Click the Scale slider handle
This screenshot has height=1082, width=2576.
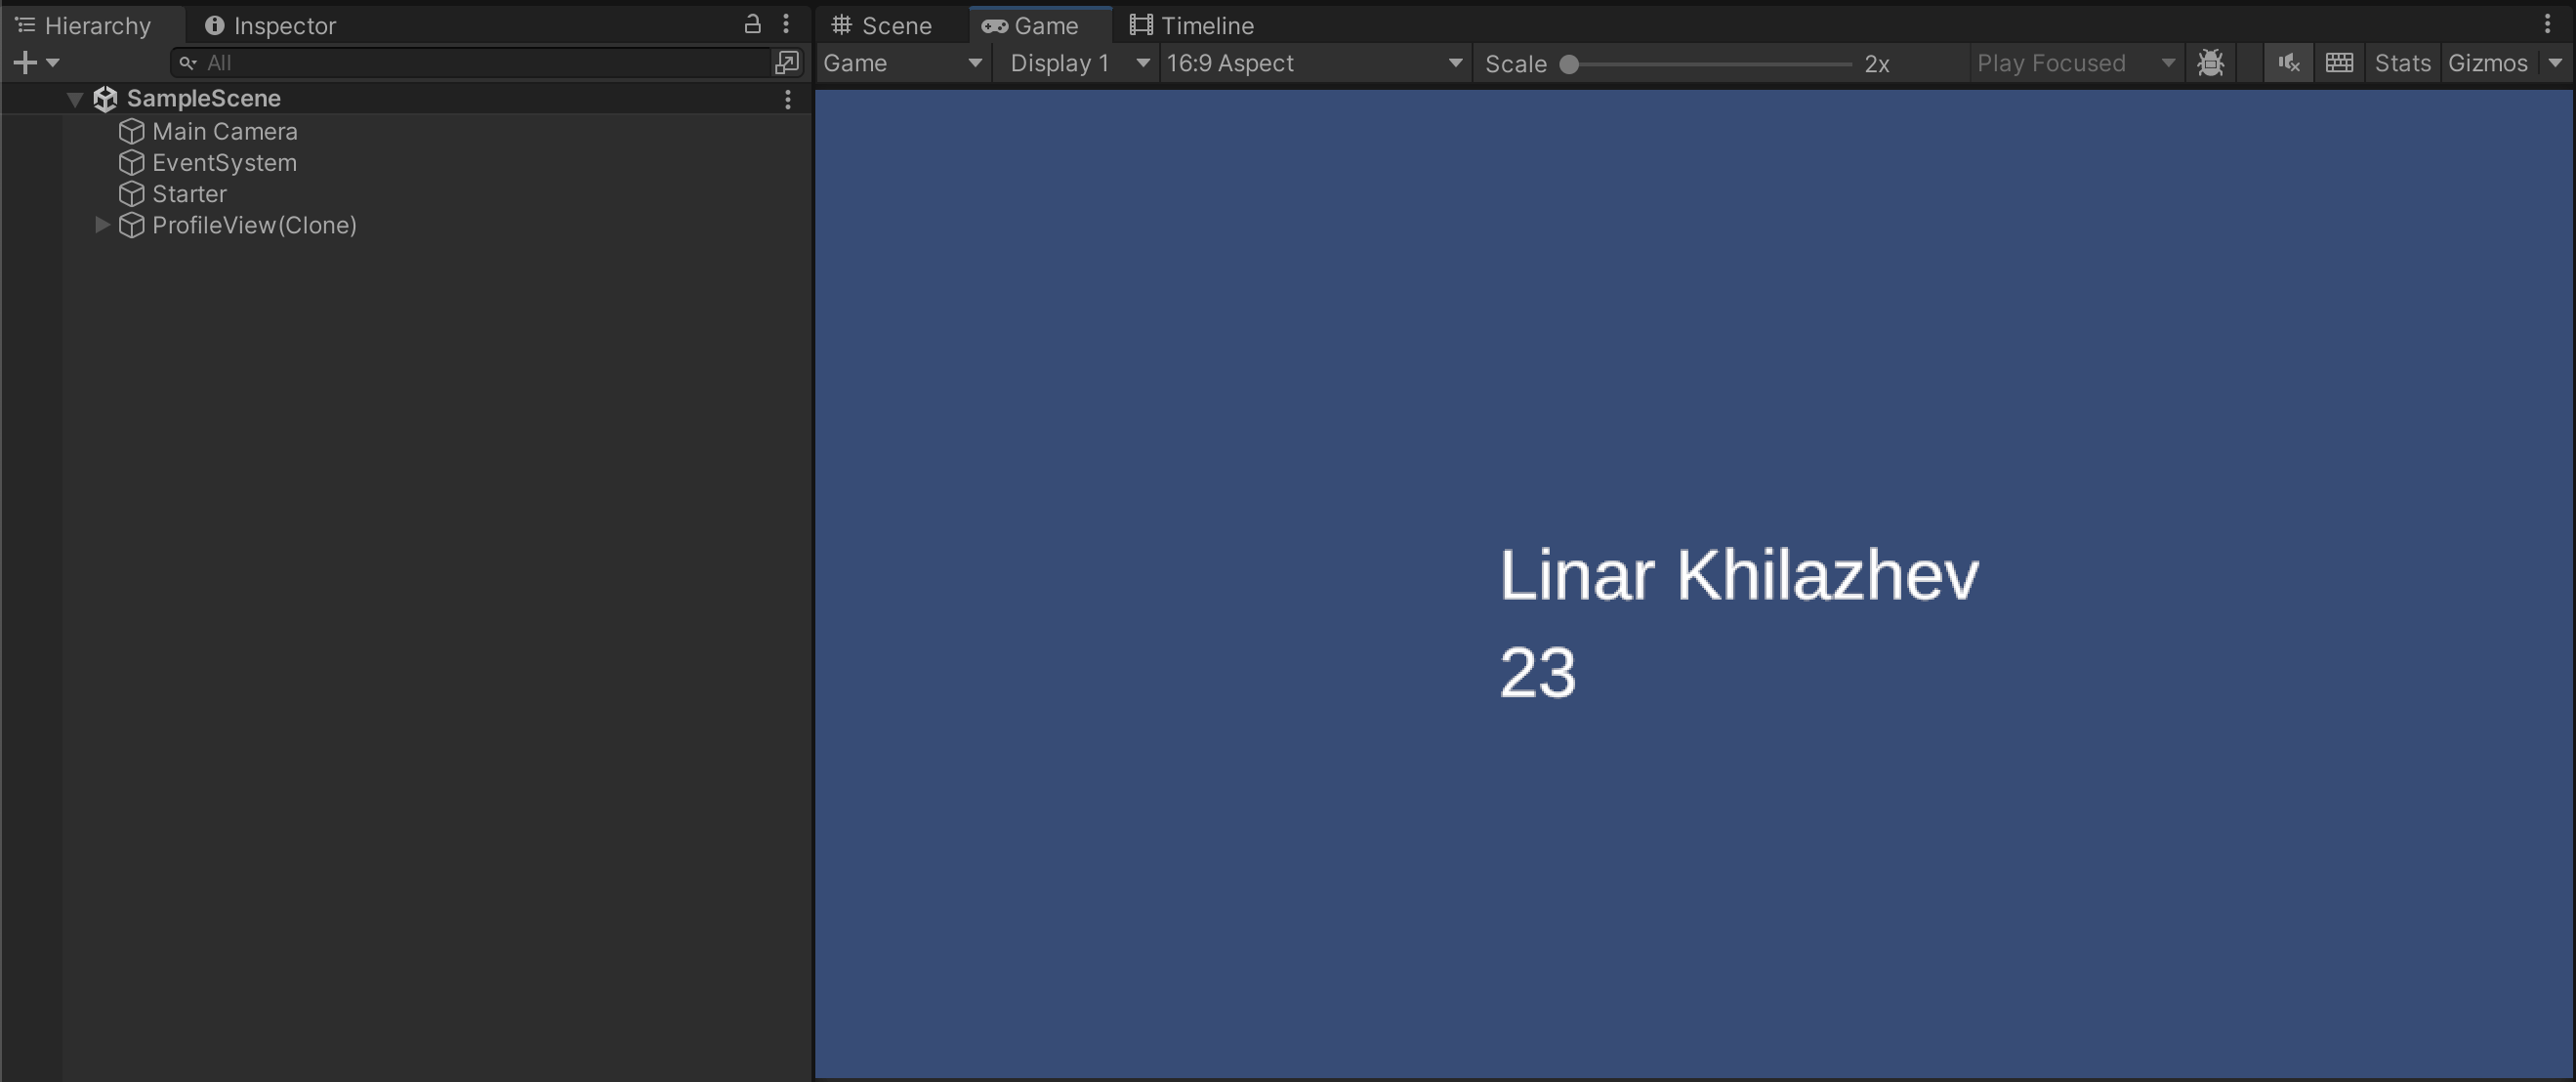pyautogui.click(x=1570, y=64)
